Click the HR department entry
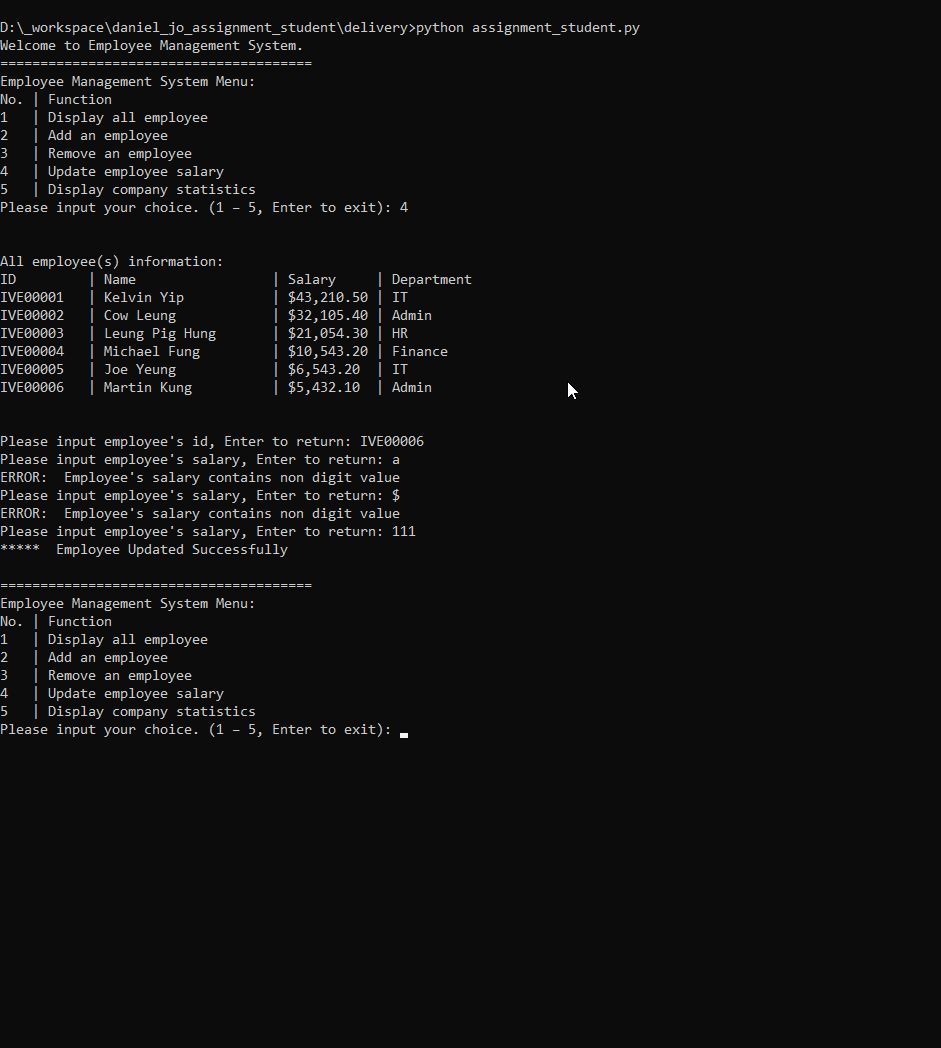The width and height of the screenshot is (941, 1048). (x=400, y=333)
